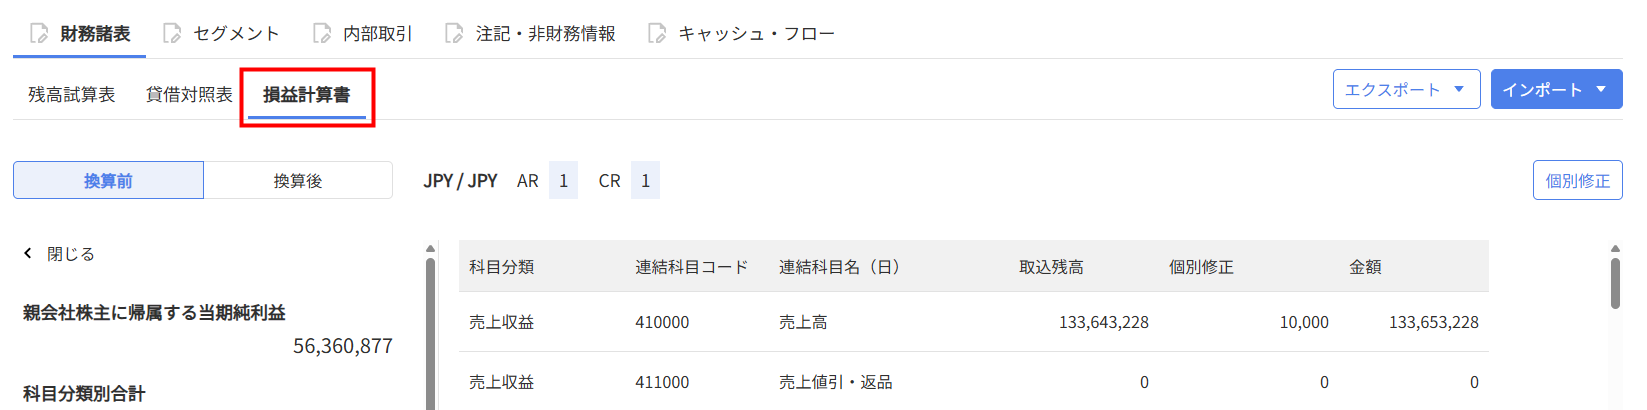Viewport: 1647px width, 410px height.
Task: Switch to 換算前 view
Action: click(108, 181)
